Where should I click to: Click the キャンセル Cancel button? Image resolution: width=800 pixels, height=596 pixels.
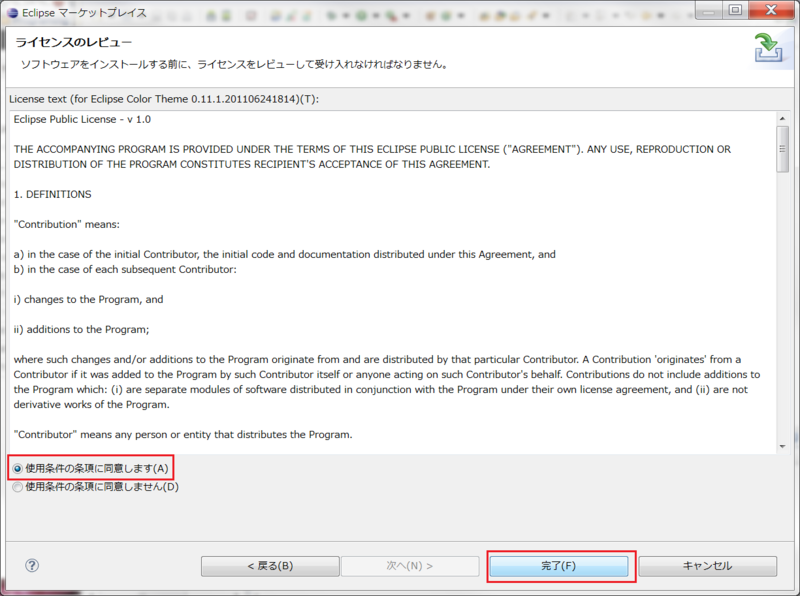[708, 566]
